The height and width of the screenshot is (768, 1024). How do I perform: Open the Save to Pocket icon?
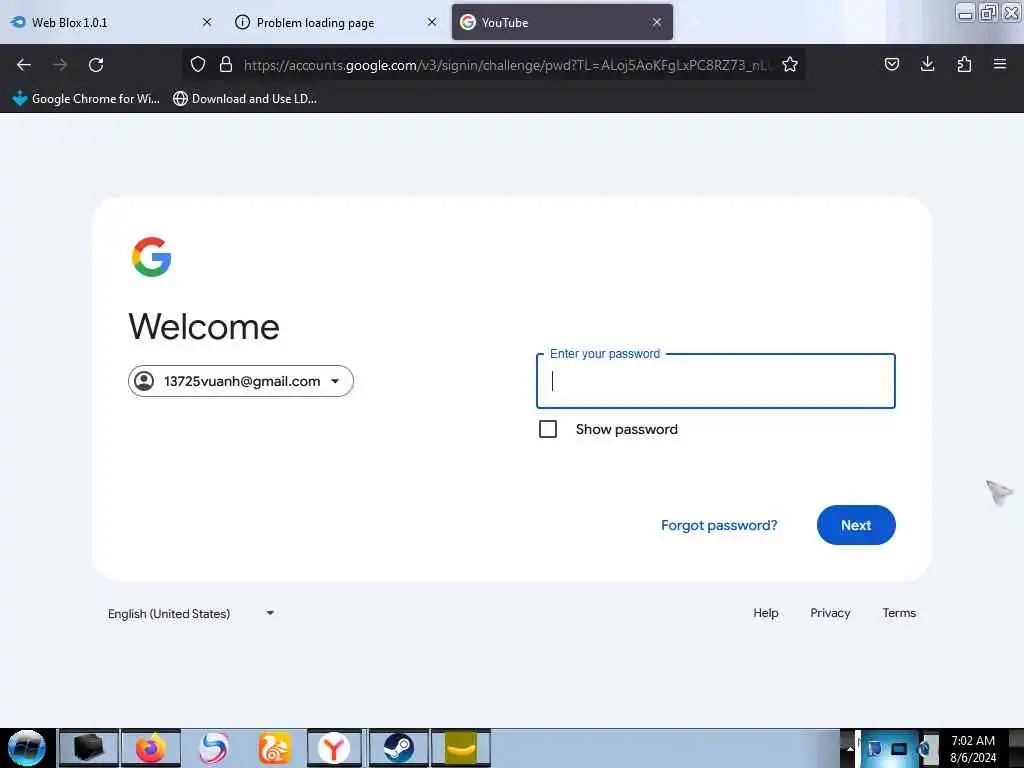[892, 64]
